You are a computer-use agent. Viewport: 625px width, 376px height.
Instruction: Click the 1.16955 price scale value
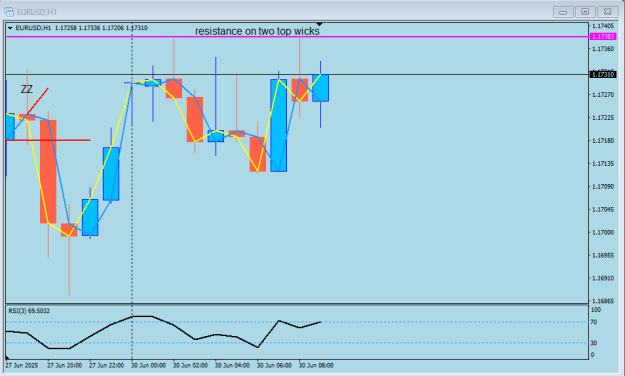(603, 255)
